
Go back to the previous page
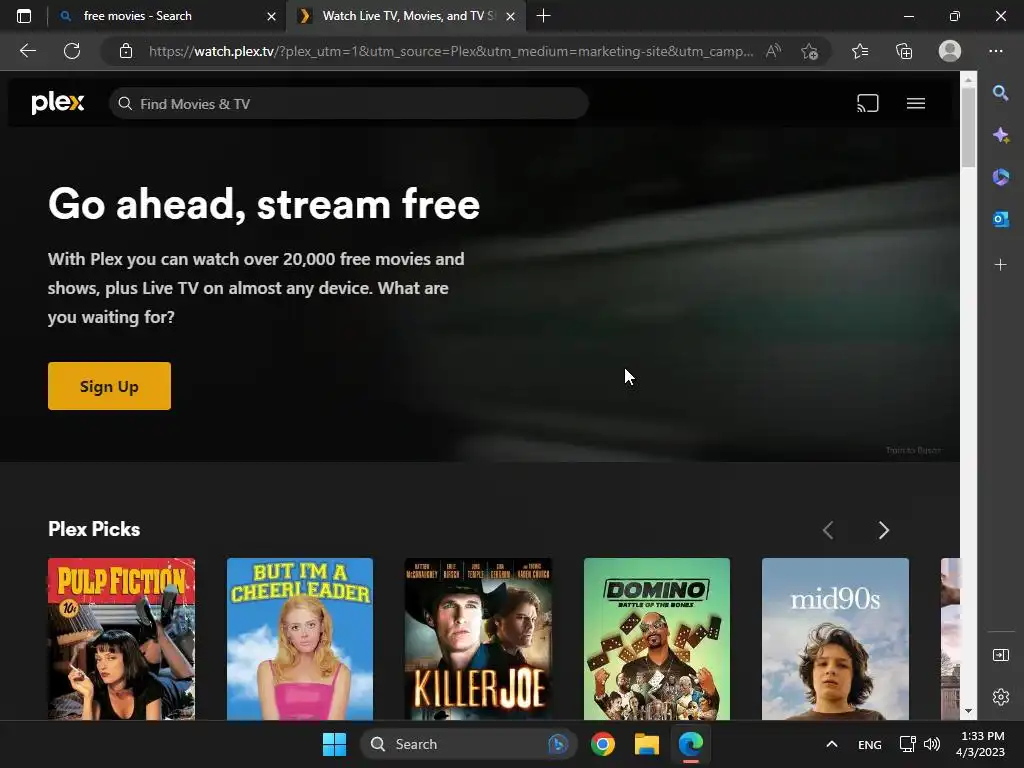click(x=27, y=51)
